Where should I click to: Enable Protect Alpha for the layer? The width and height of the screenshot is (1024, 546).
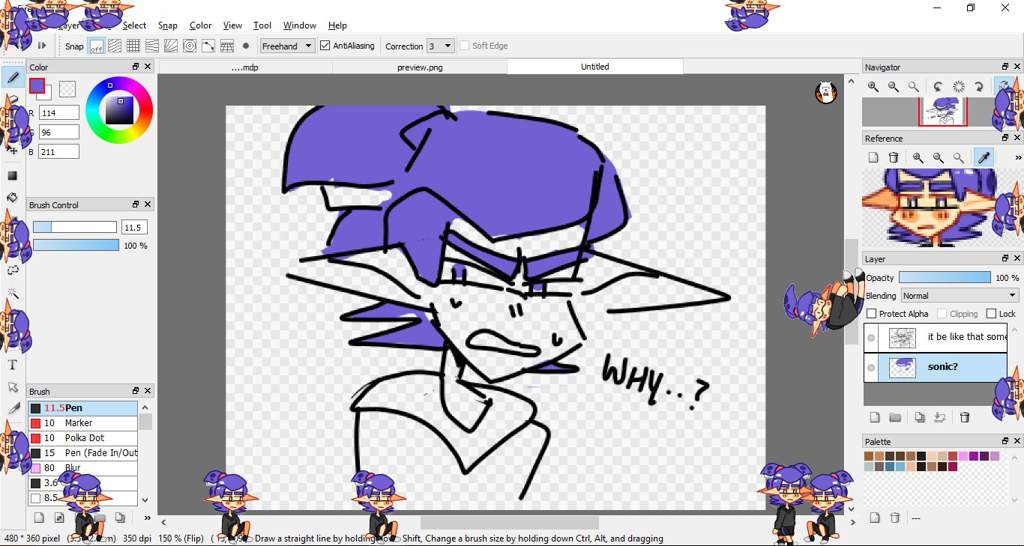point(871,313)
